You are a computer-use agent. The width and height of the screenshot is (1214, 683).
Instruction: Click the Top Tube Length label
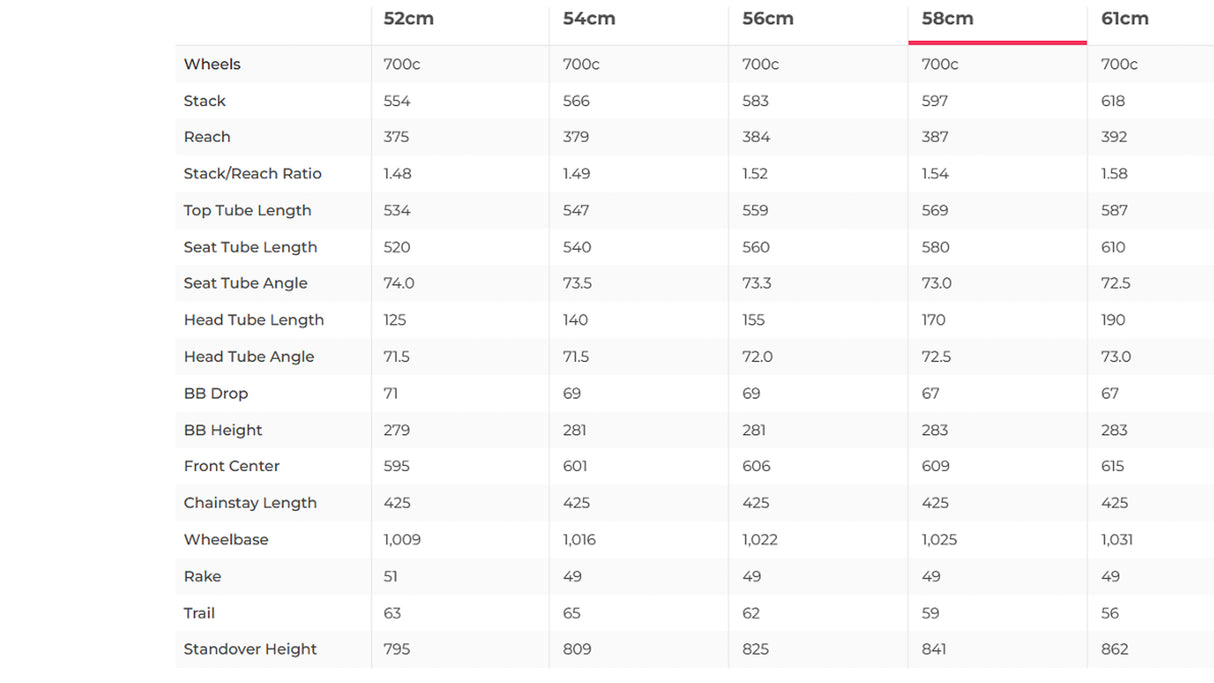tap(248, 210)
